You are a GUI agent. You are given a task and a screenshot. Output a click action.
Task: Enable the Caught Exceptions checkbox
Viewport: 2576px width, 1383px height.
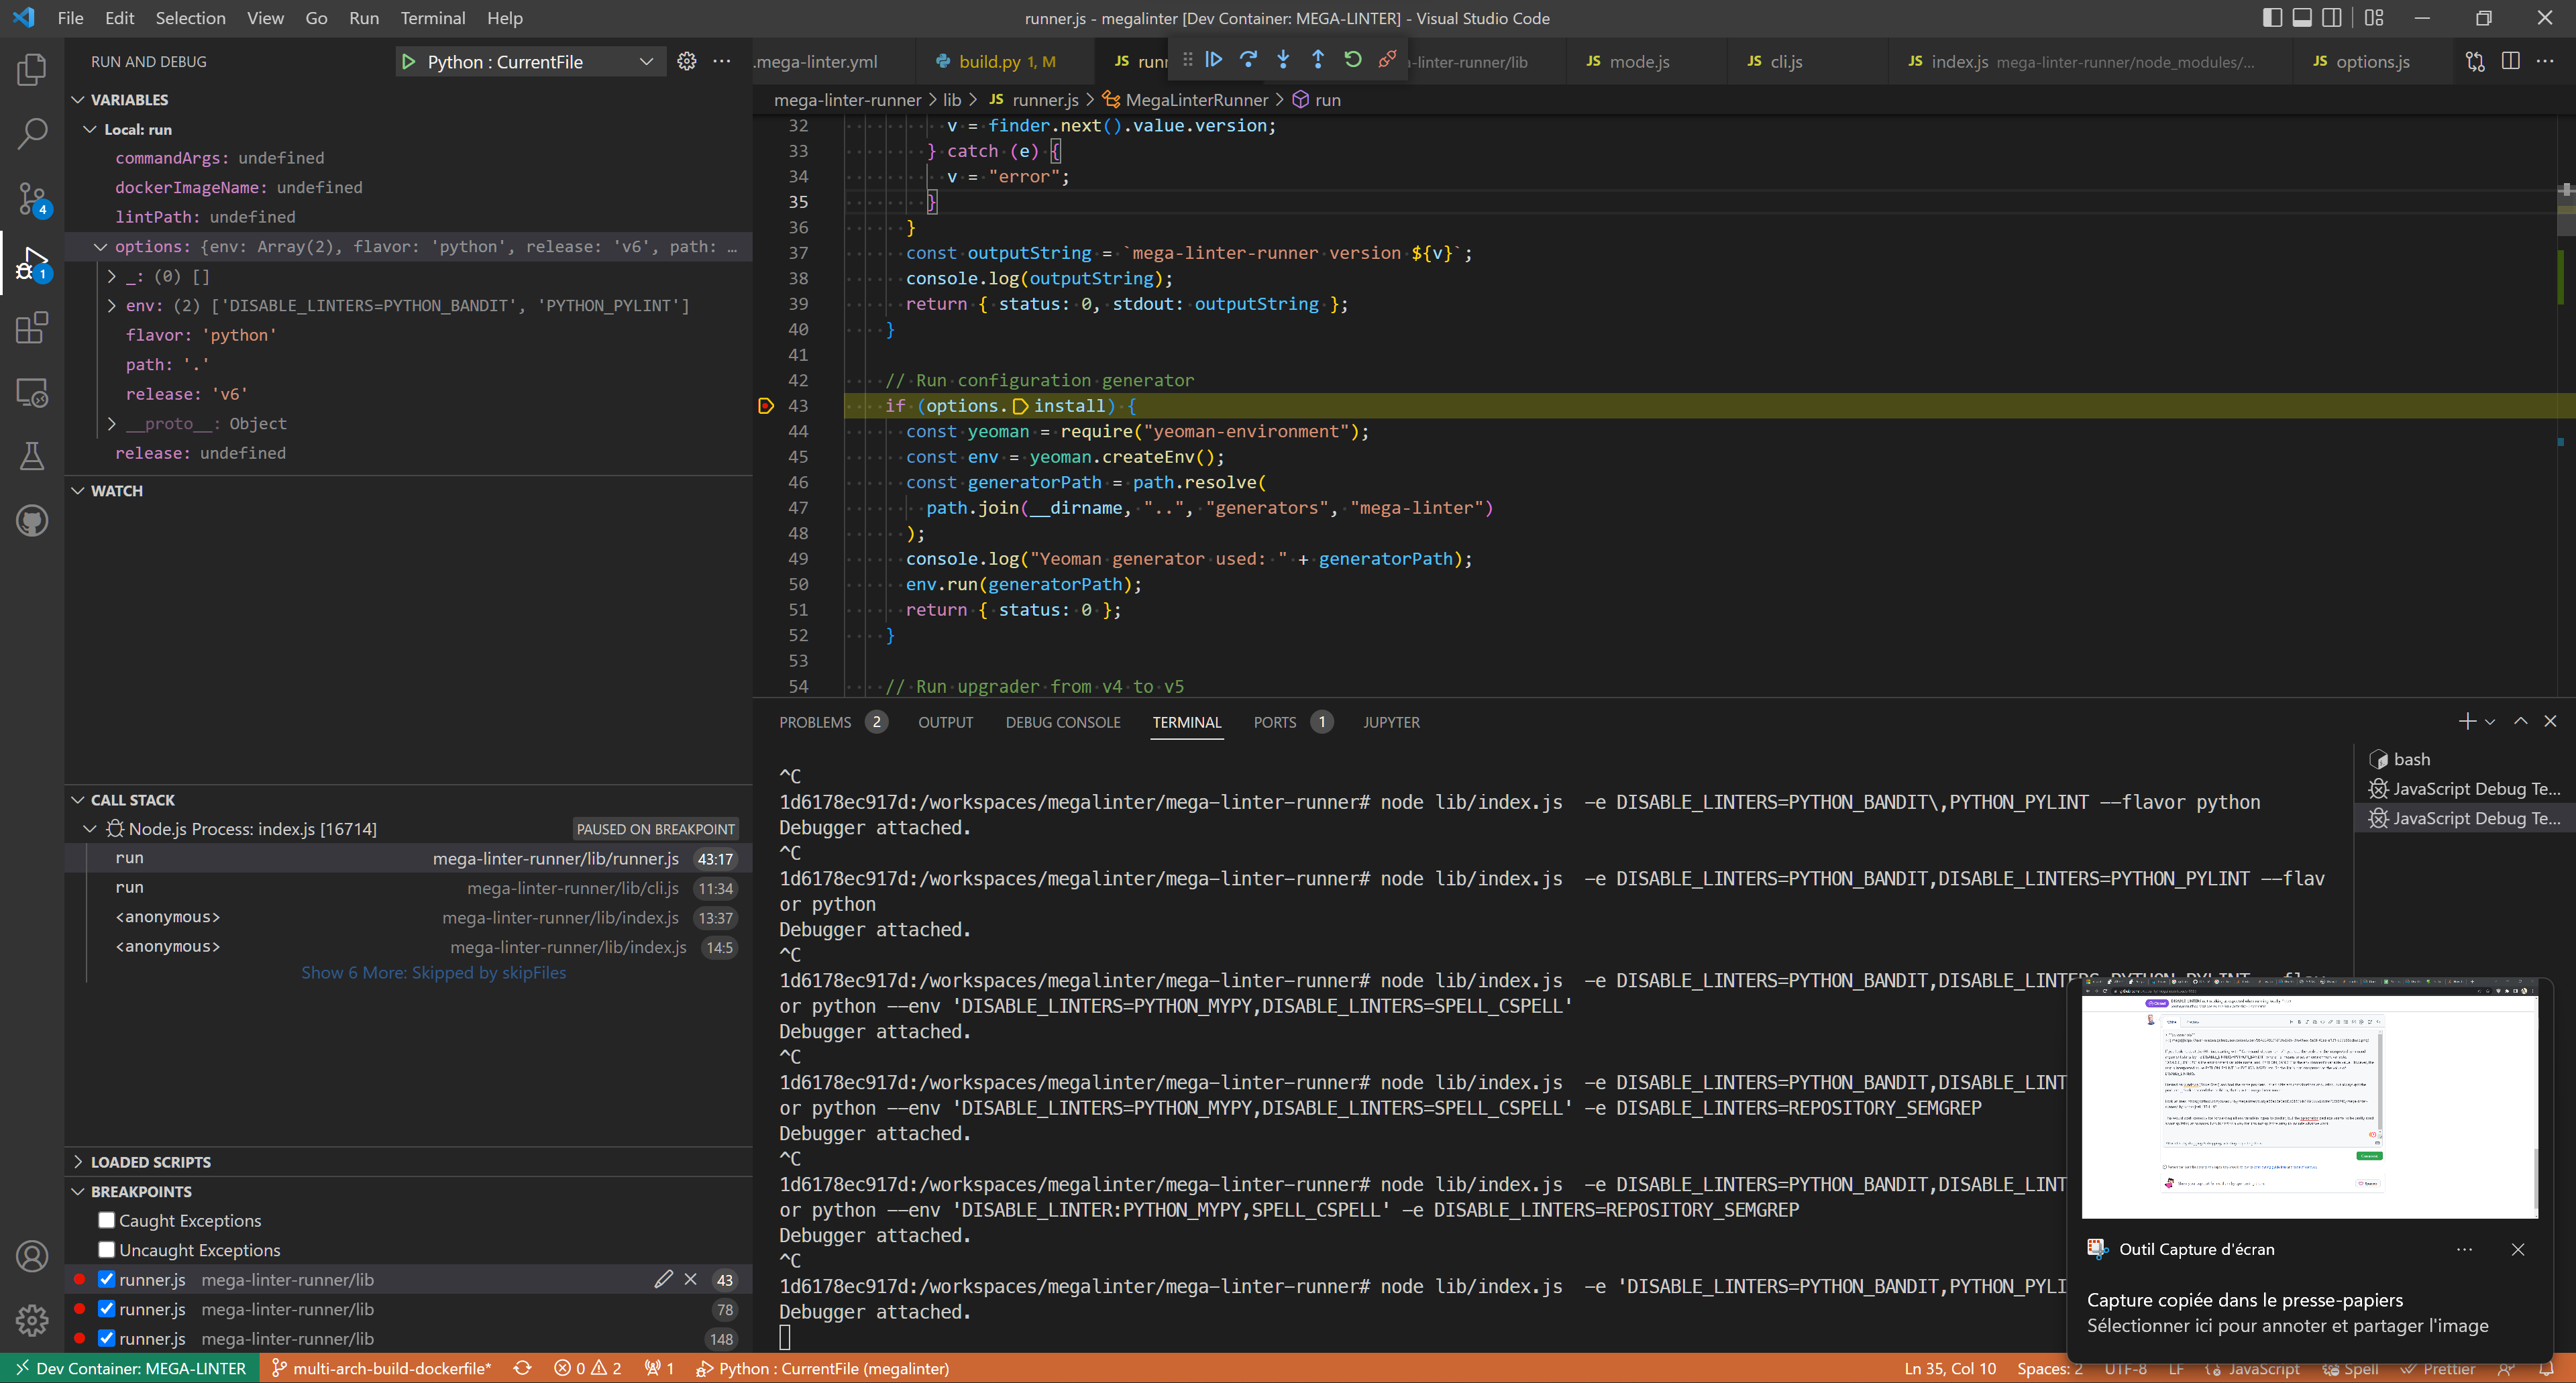[106, 1220]
